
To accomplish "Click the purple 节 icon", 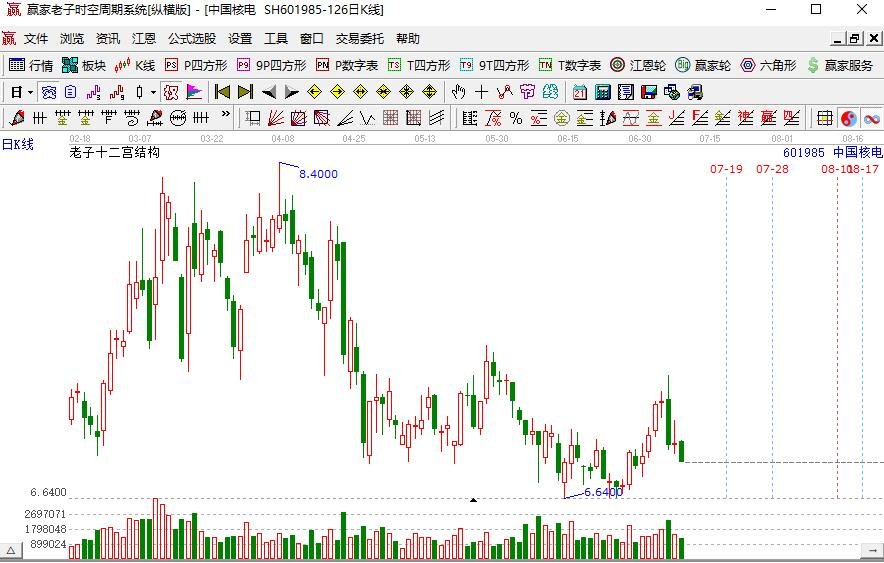I will tap(527, 92).
